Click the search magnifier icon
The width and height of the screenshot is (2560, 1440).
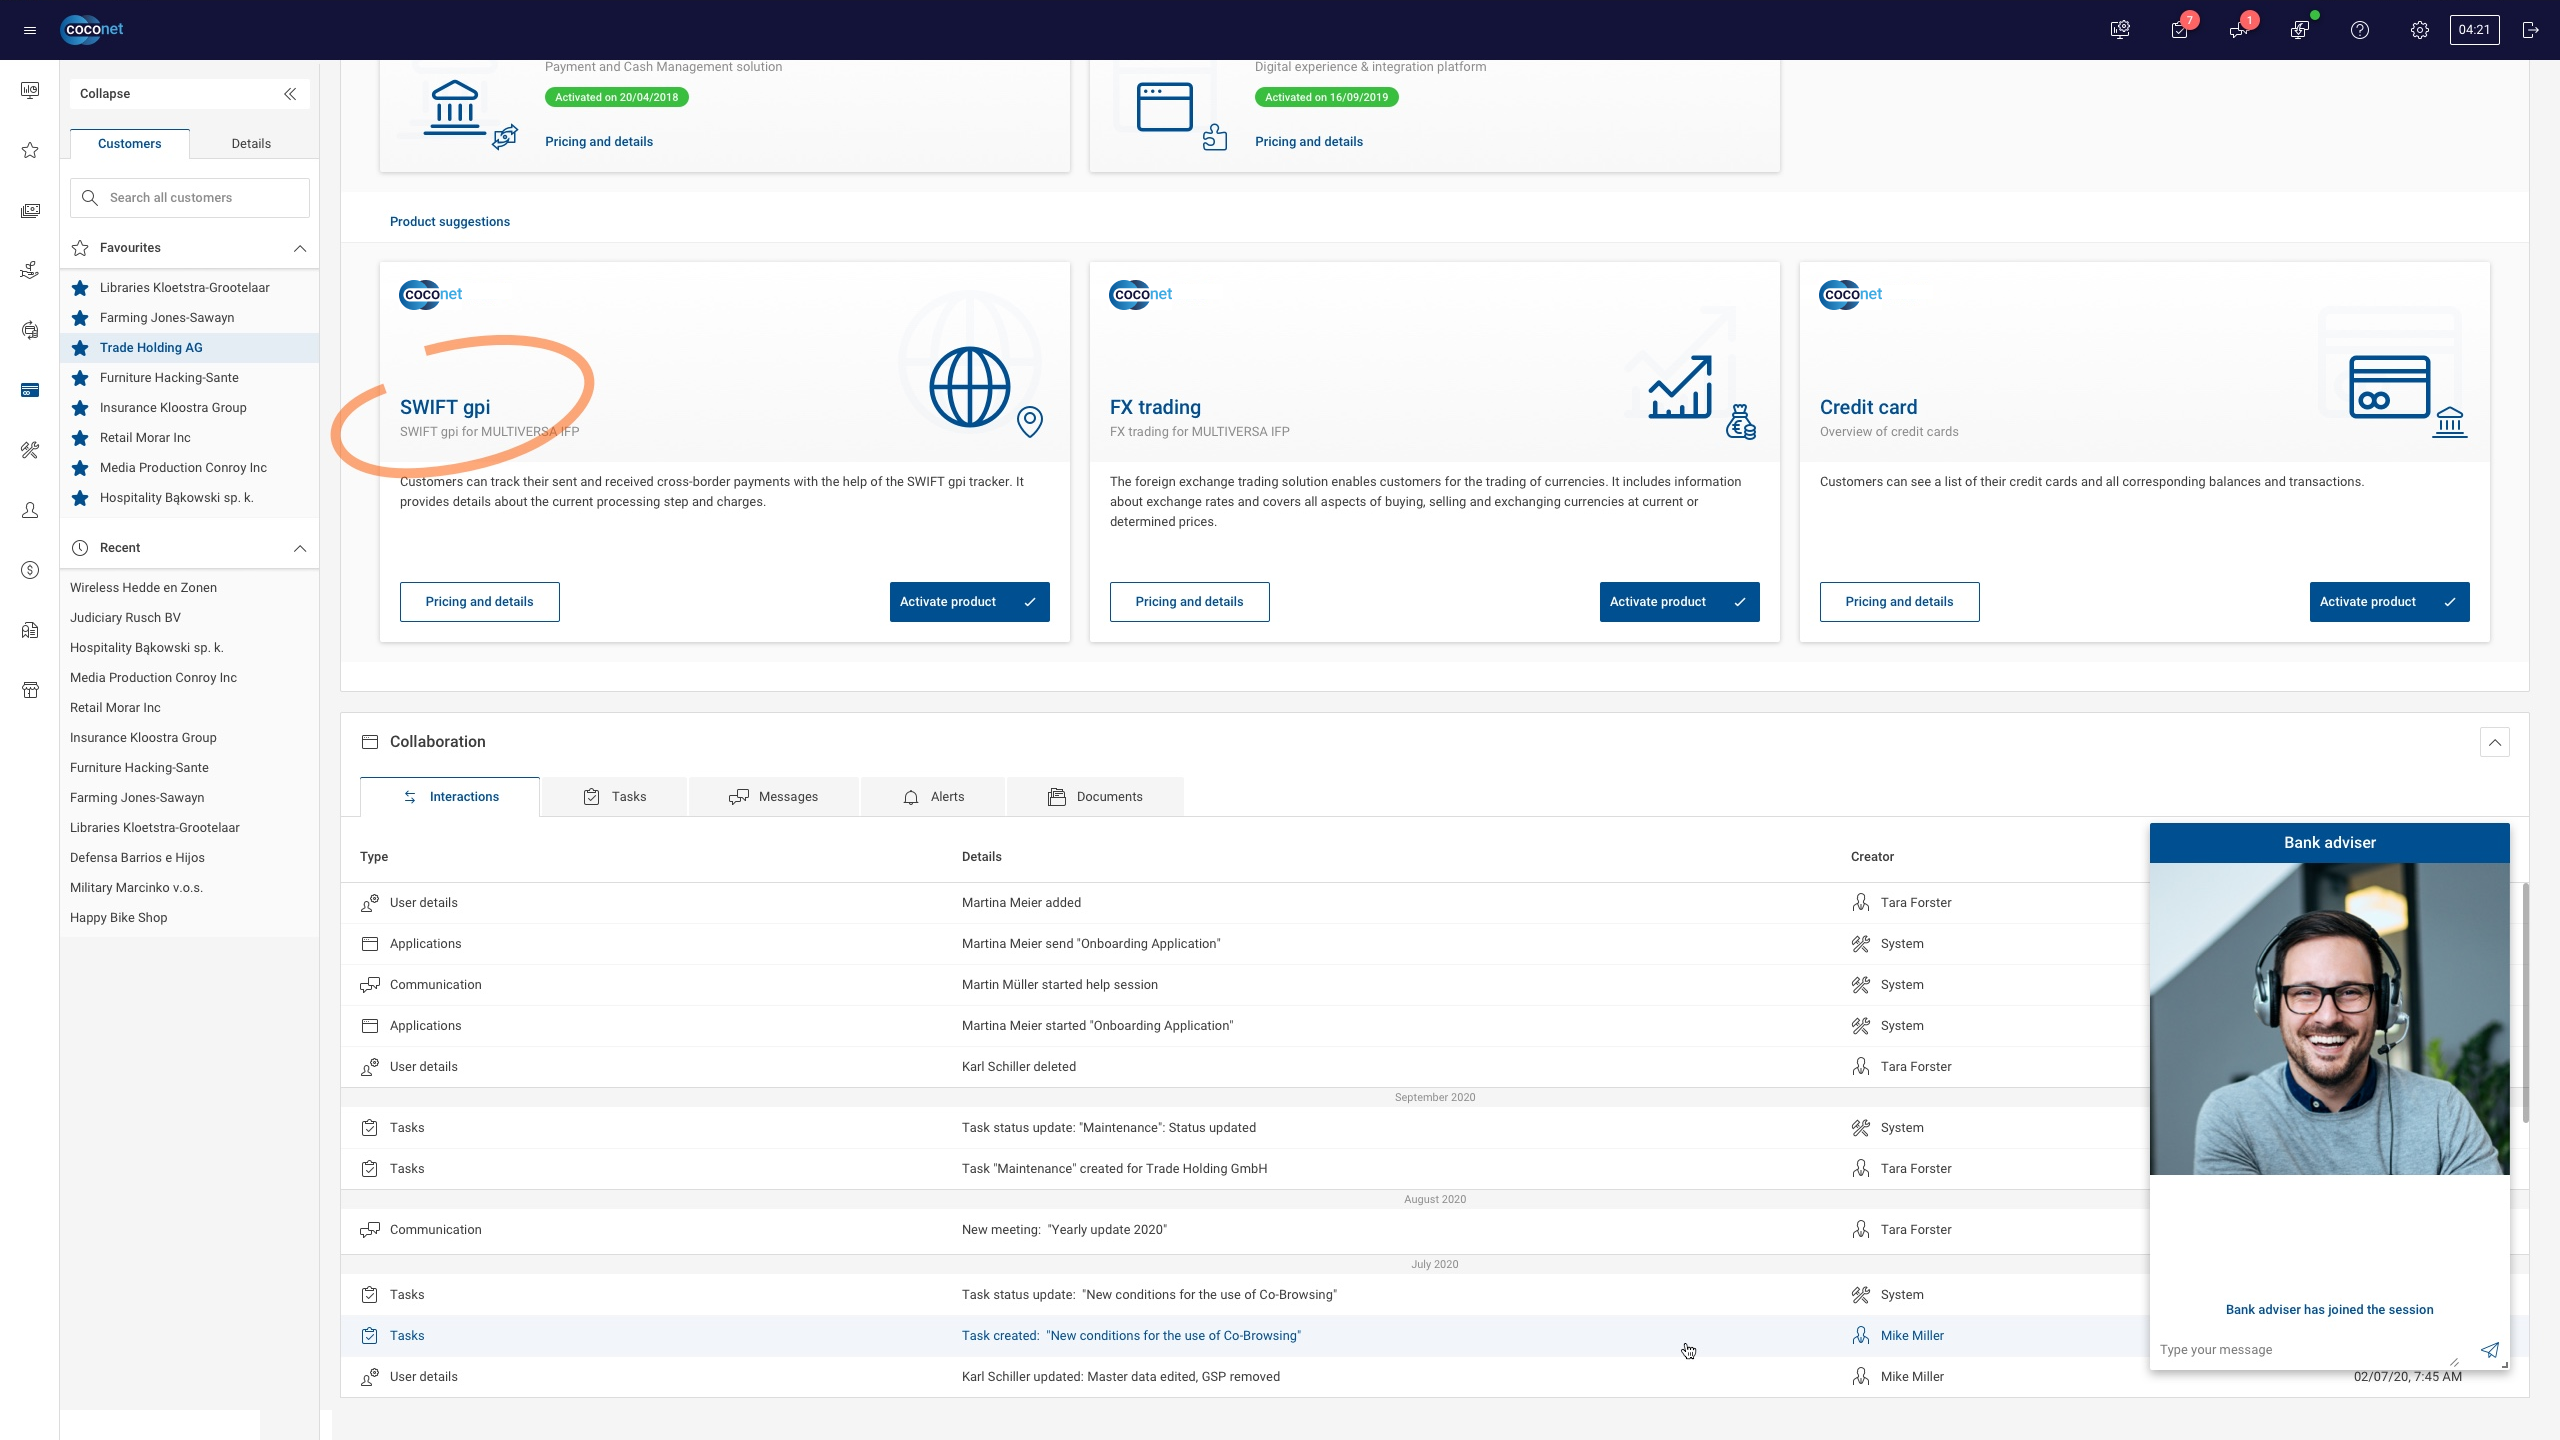pyautogui.click(x=90, y=198)
